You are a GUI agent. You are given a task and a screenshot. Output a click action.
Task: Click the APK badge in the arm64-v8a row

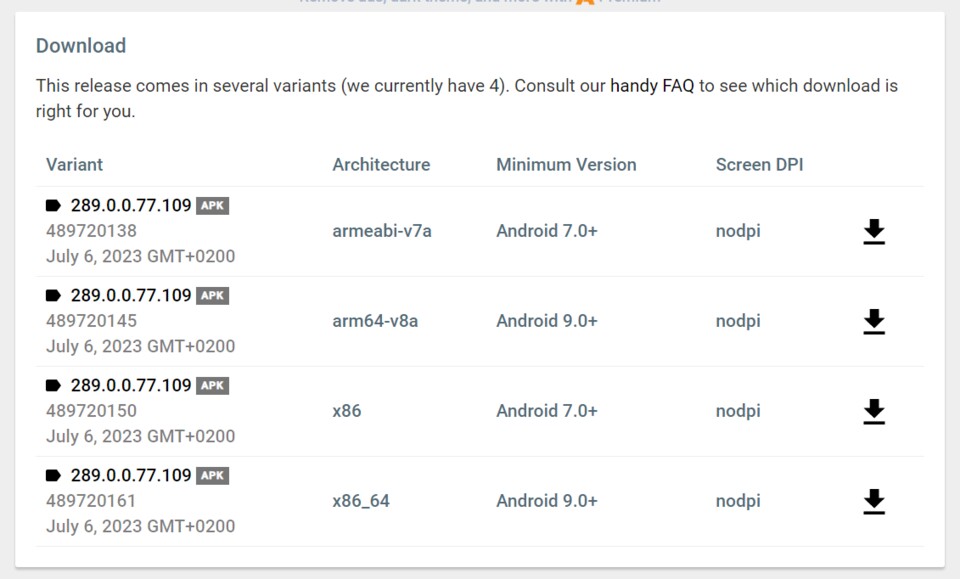point(213,296)
